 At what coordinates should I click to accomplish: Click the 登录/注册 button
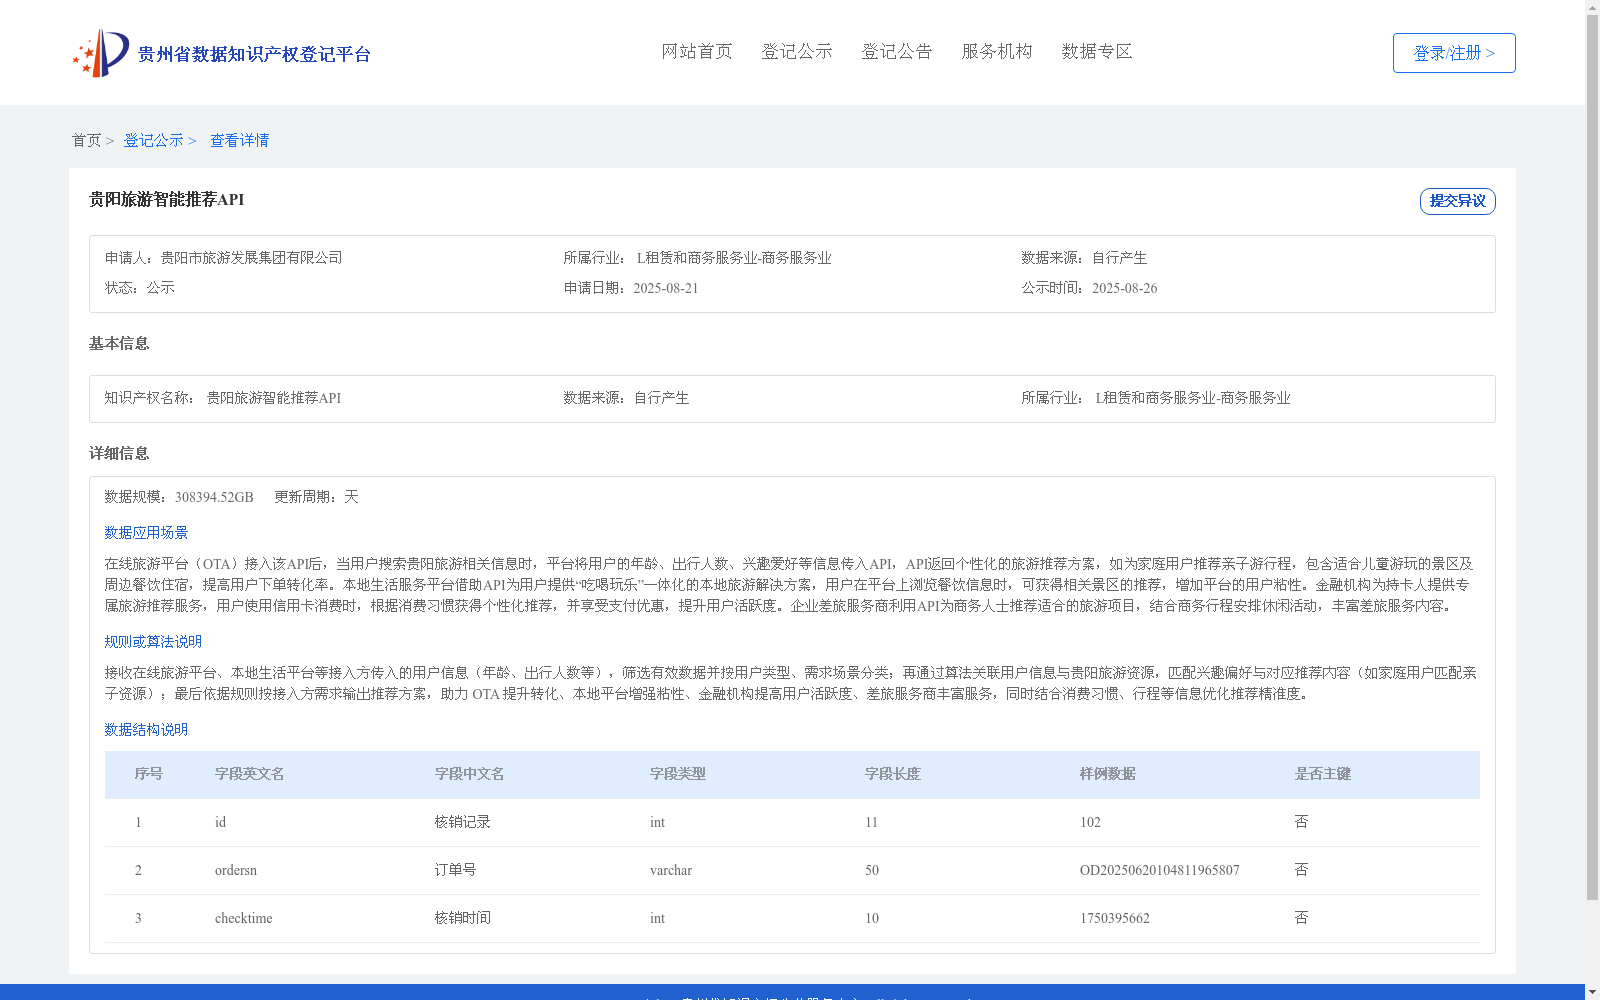coord(1454,53)
